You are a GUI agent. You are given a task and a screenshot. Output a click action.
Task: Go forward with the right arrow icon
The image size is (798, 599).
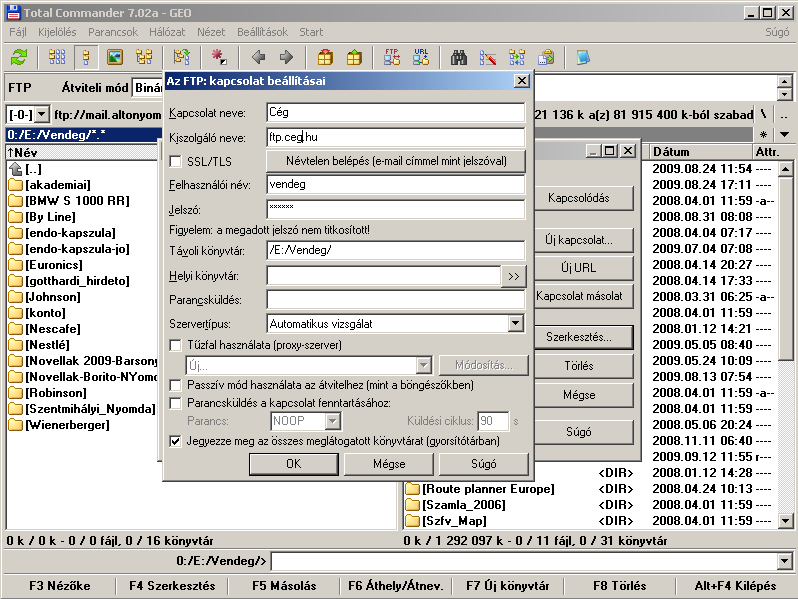pyautogui.click(x=287, y=57)
